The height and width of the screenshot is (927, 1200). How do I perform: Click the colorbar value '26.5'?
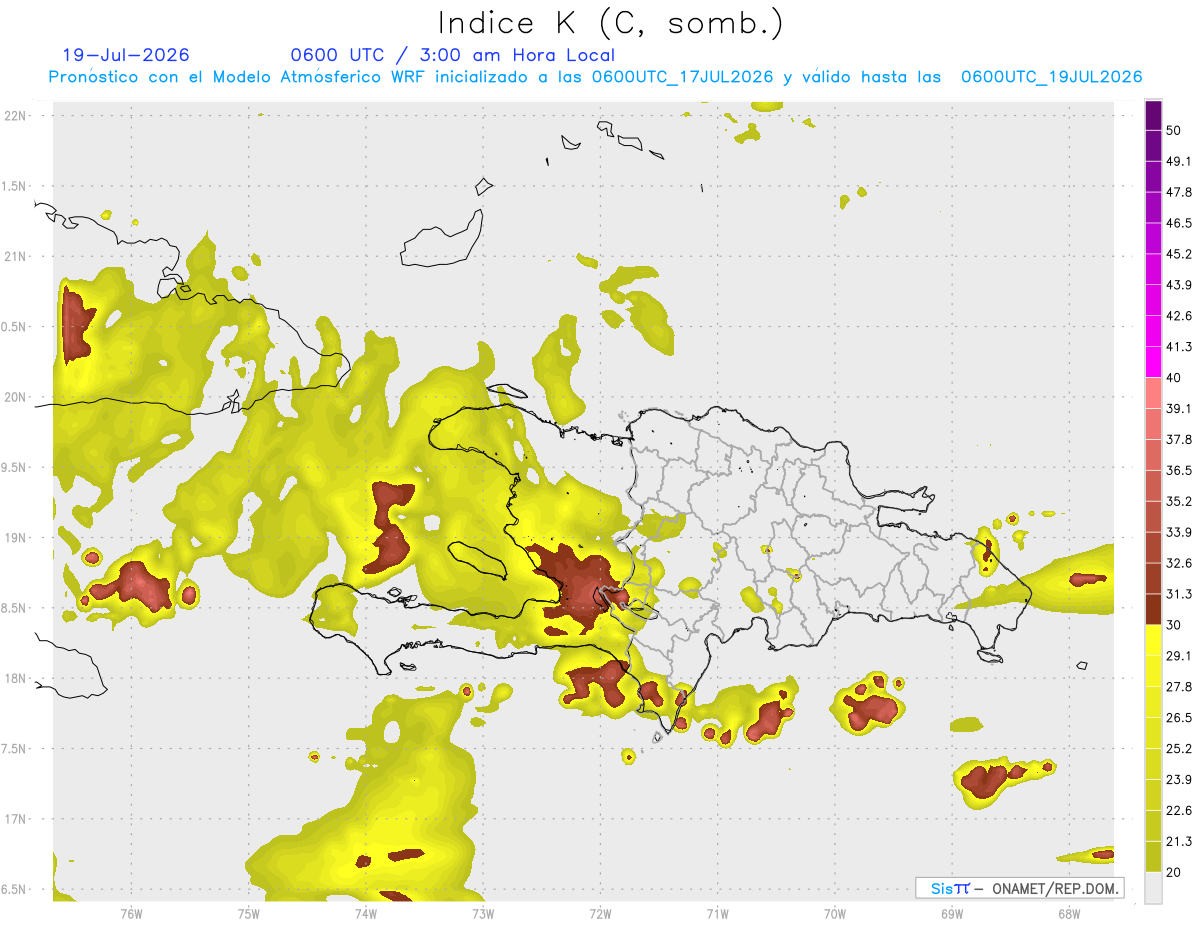tap(1179, 718)
